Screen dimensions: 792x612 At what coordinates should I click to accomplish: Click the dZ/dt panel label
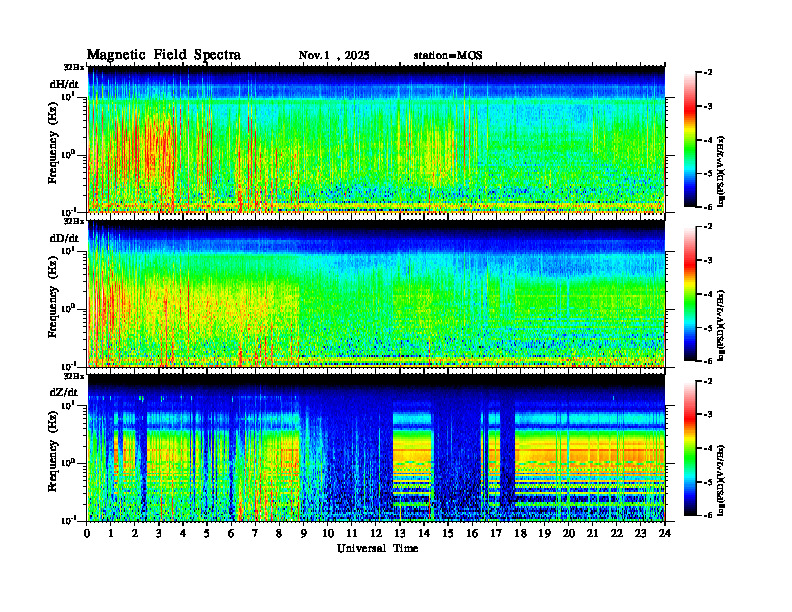(x=64, y=392)
